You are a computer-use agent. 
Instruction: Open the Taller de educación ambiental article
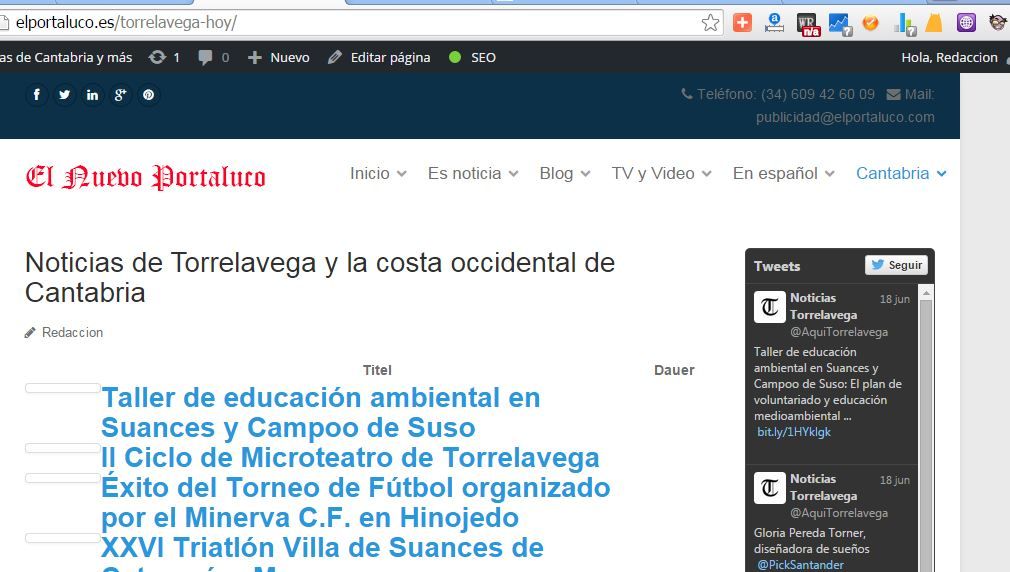[321, 412]
